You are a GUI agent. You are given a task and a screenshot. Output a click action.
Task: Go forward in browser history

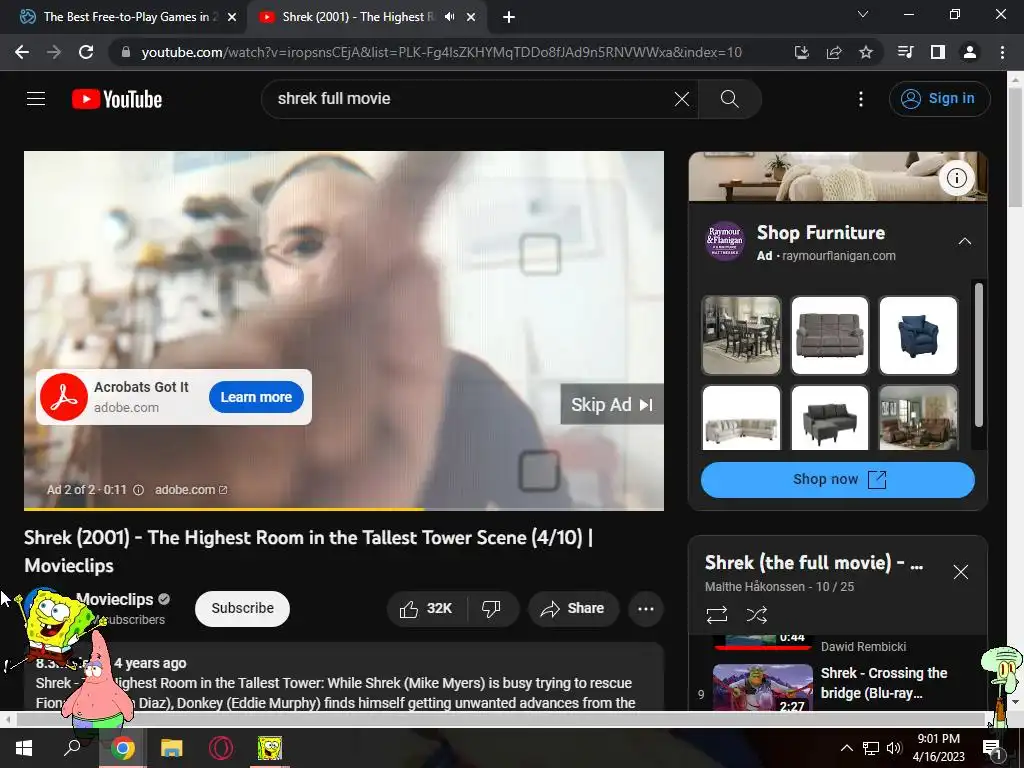click(x=54, y=52)
